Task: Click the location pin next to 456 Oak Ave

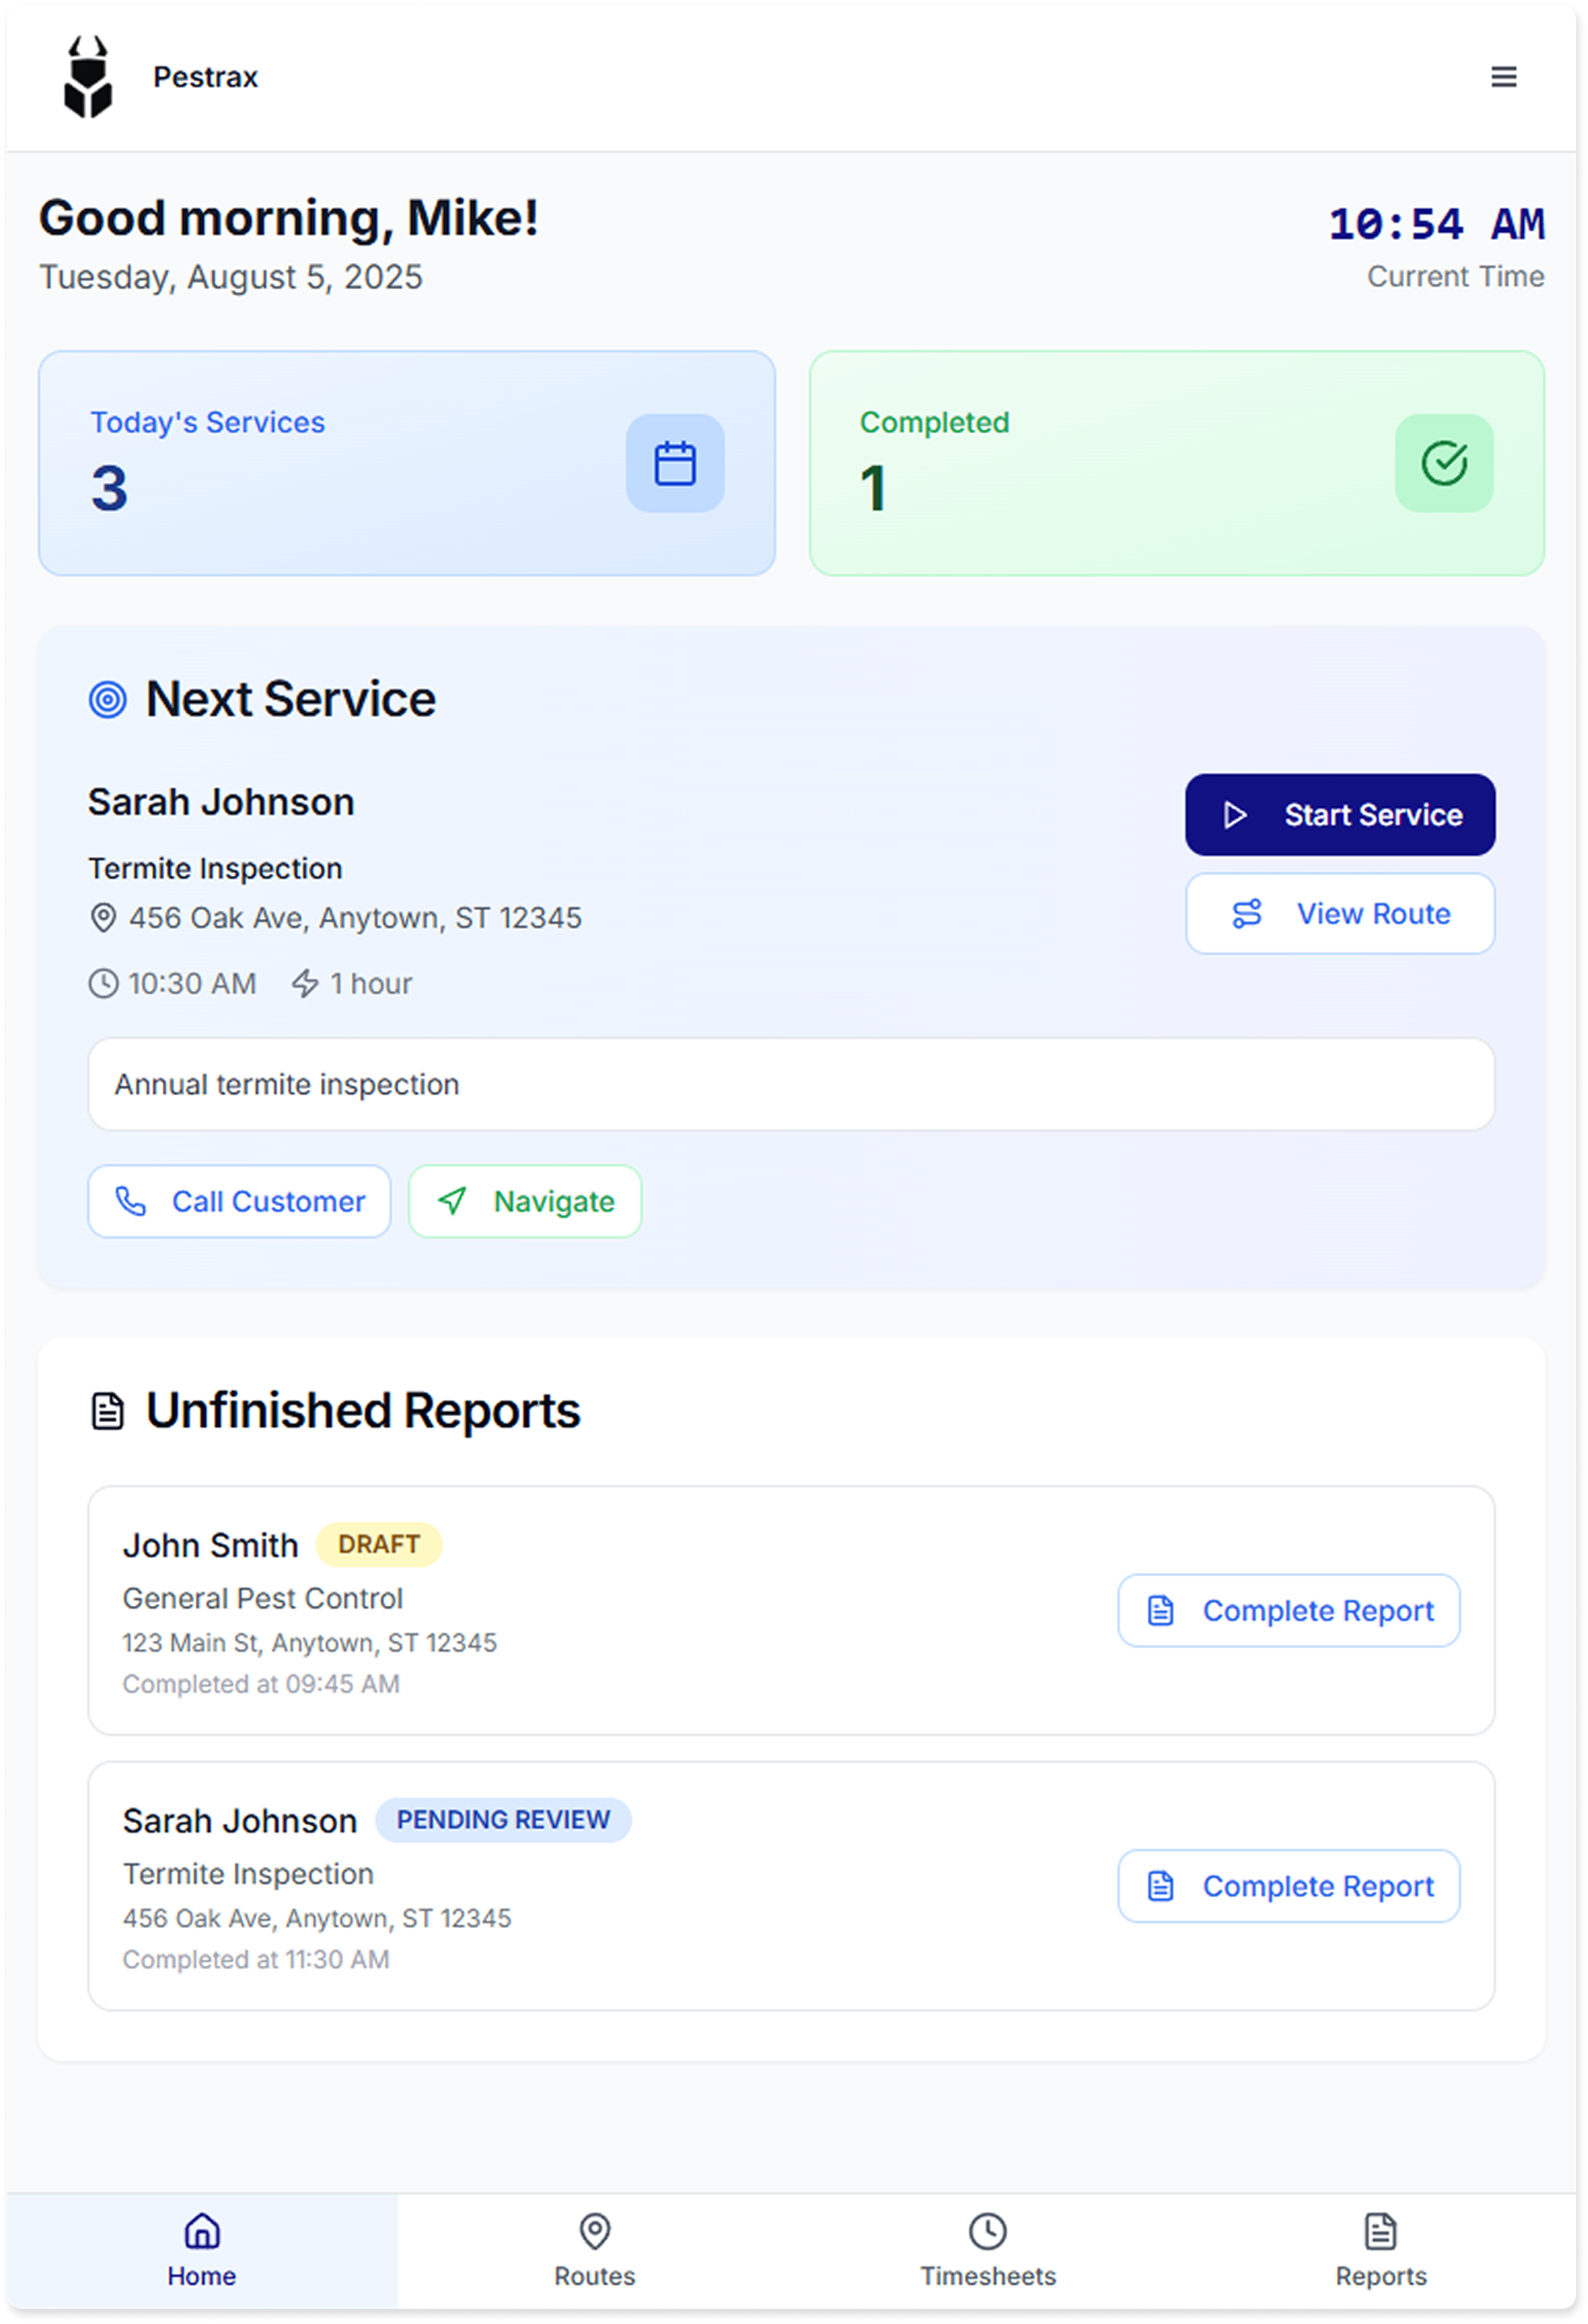Action: pyautogui.click(x=104, y=916)
